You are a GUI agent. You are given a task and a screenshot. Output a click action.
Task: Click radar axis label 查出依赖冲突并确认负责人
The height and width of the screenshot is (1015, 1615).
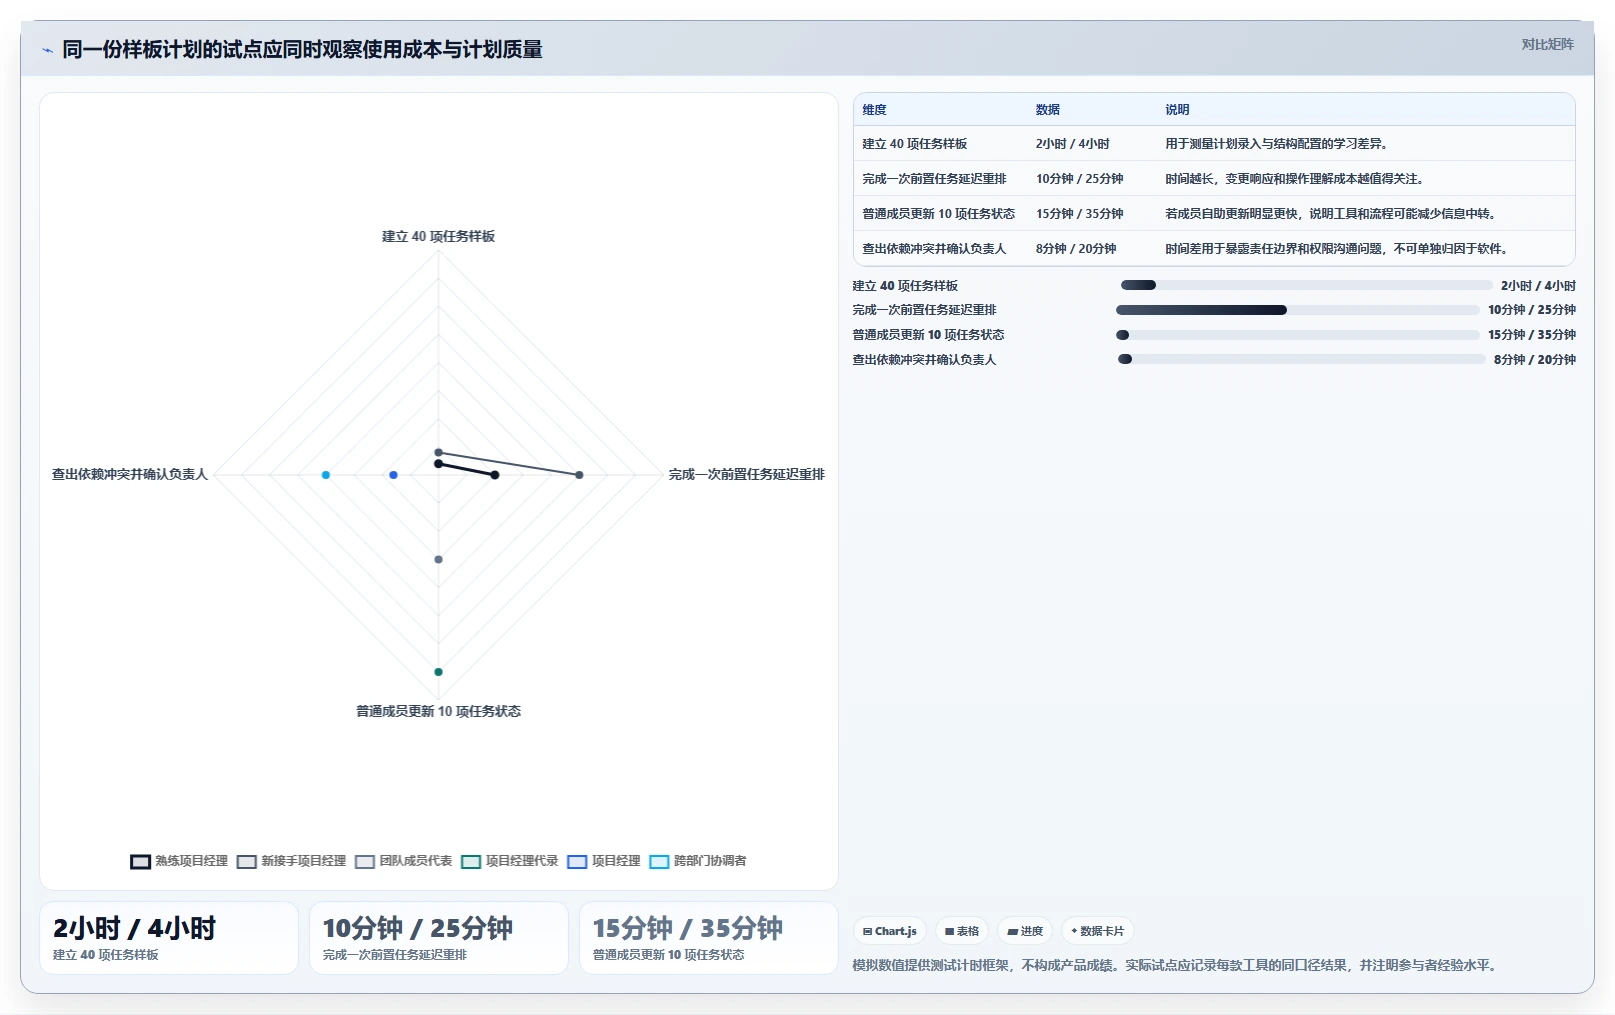pyautogui.click(x=130, y=475)
